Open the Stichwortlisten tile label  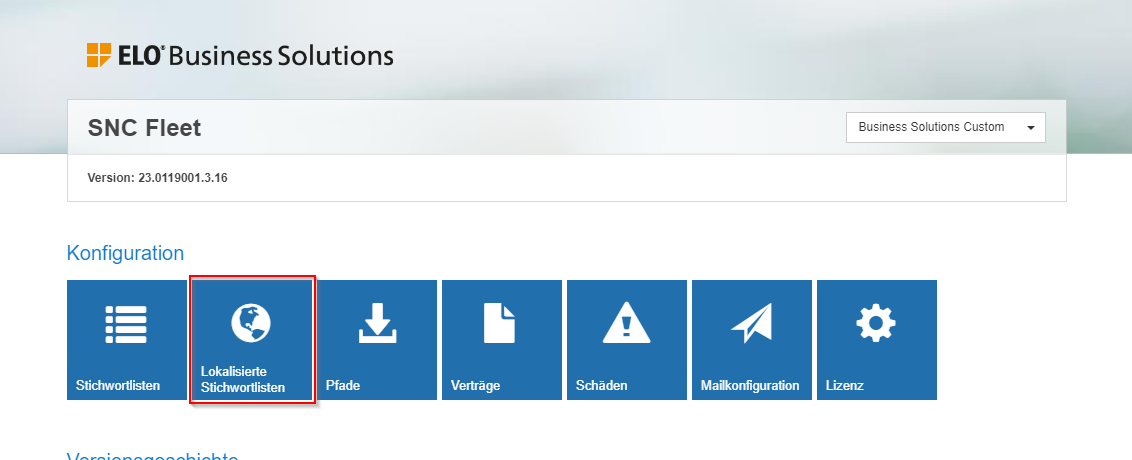point(118,385)
